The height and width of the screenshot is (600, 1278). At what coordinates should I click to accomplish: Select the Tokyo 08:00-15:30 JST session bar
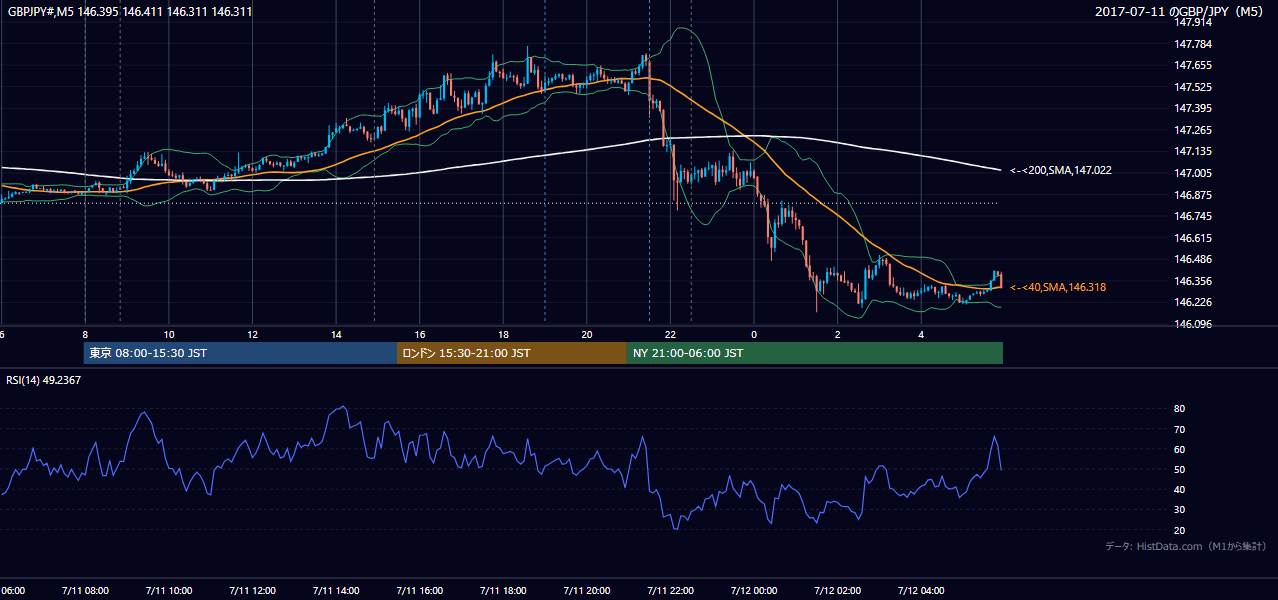click(x=240, y=353)
